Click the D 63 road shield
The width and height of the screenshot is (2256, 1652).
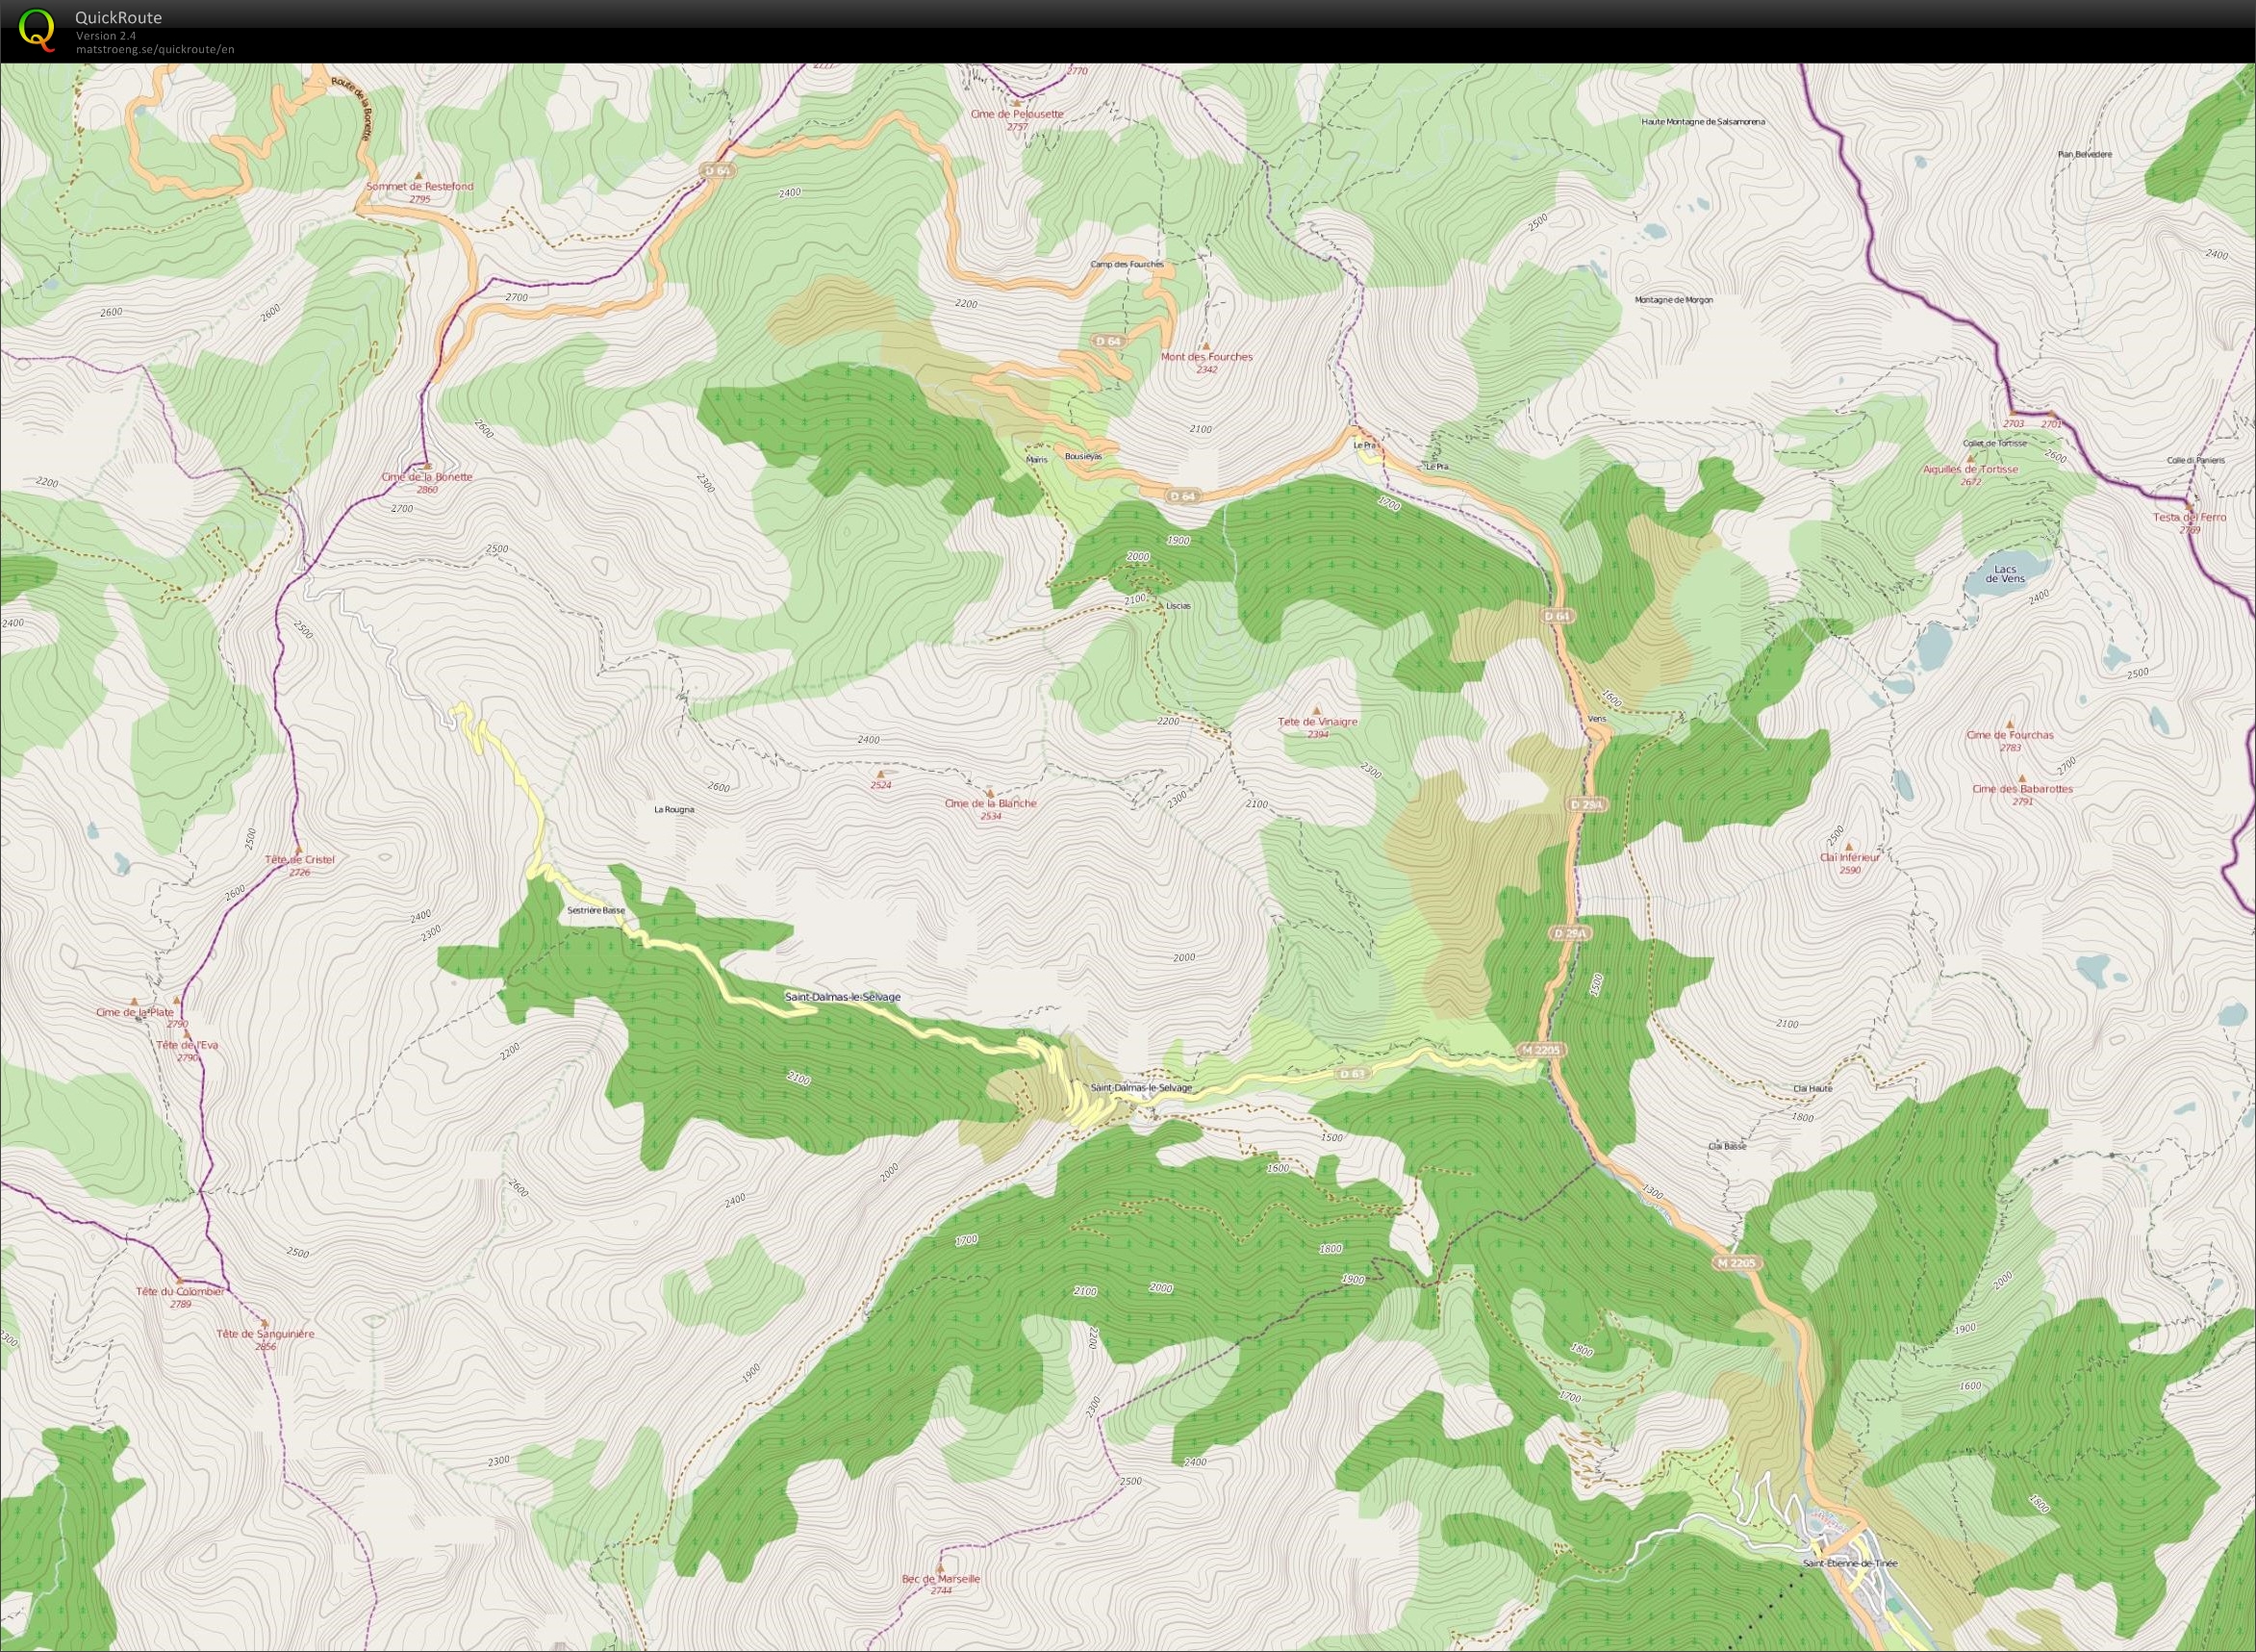(1351, 1074)
